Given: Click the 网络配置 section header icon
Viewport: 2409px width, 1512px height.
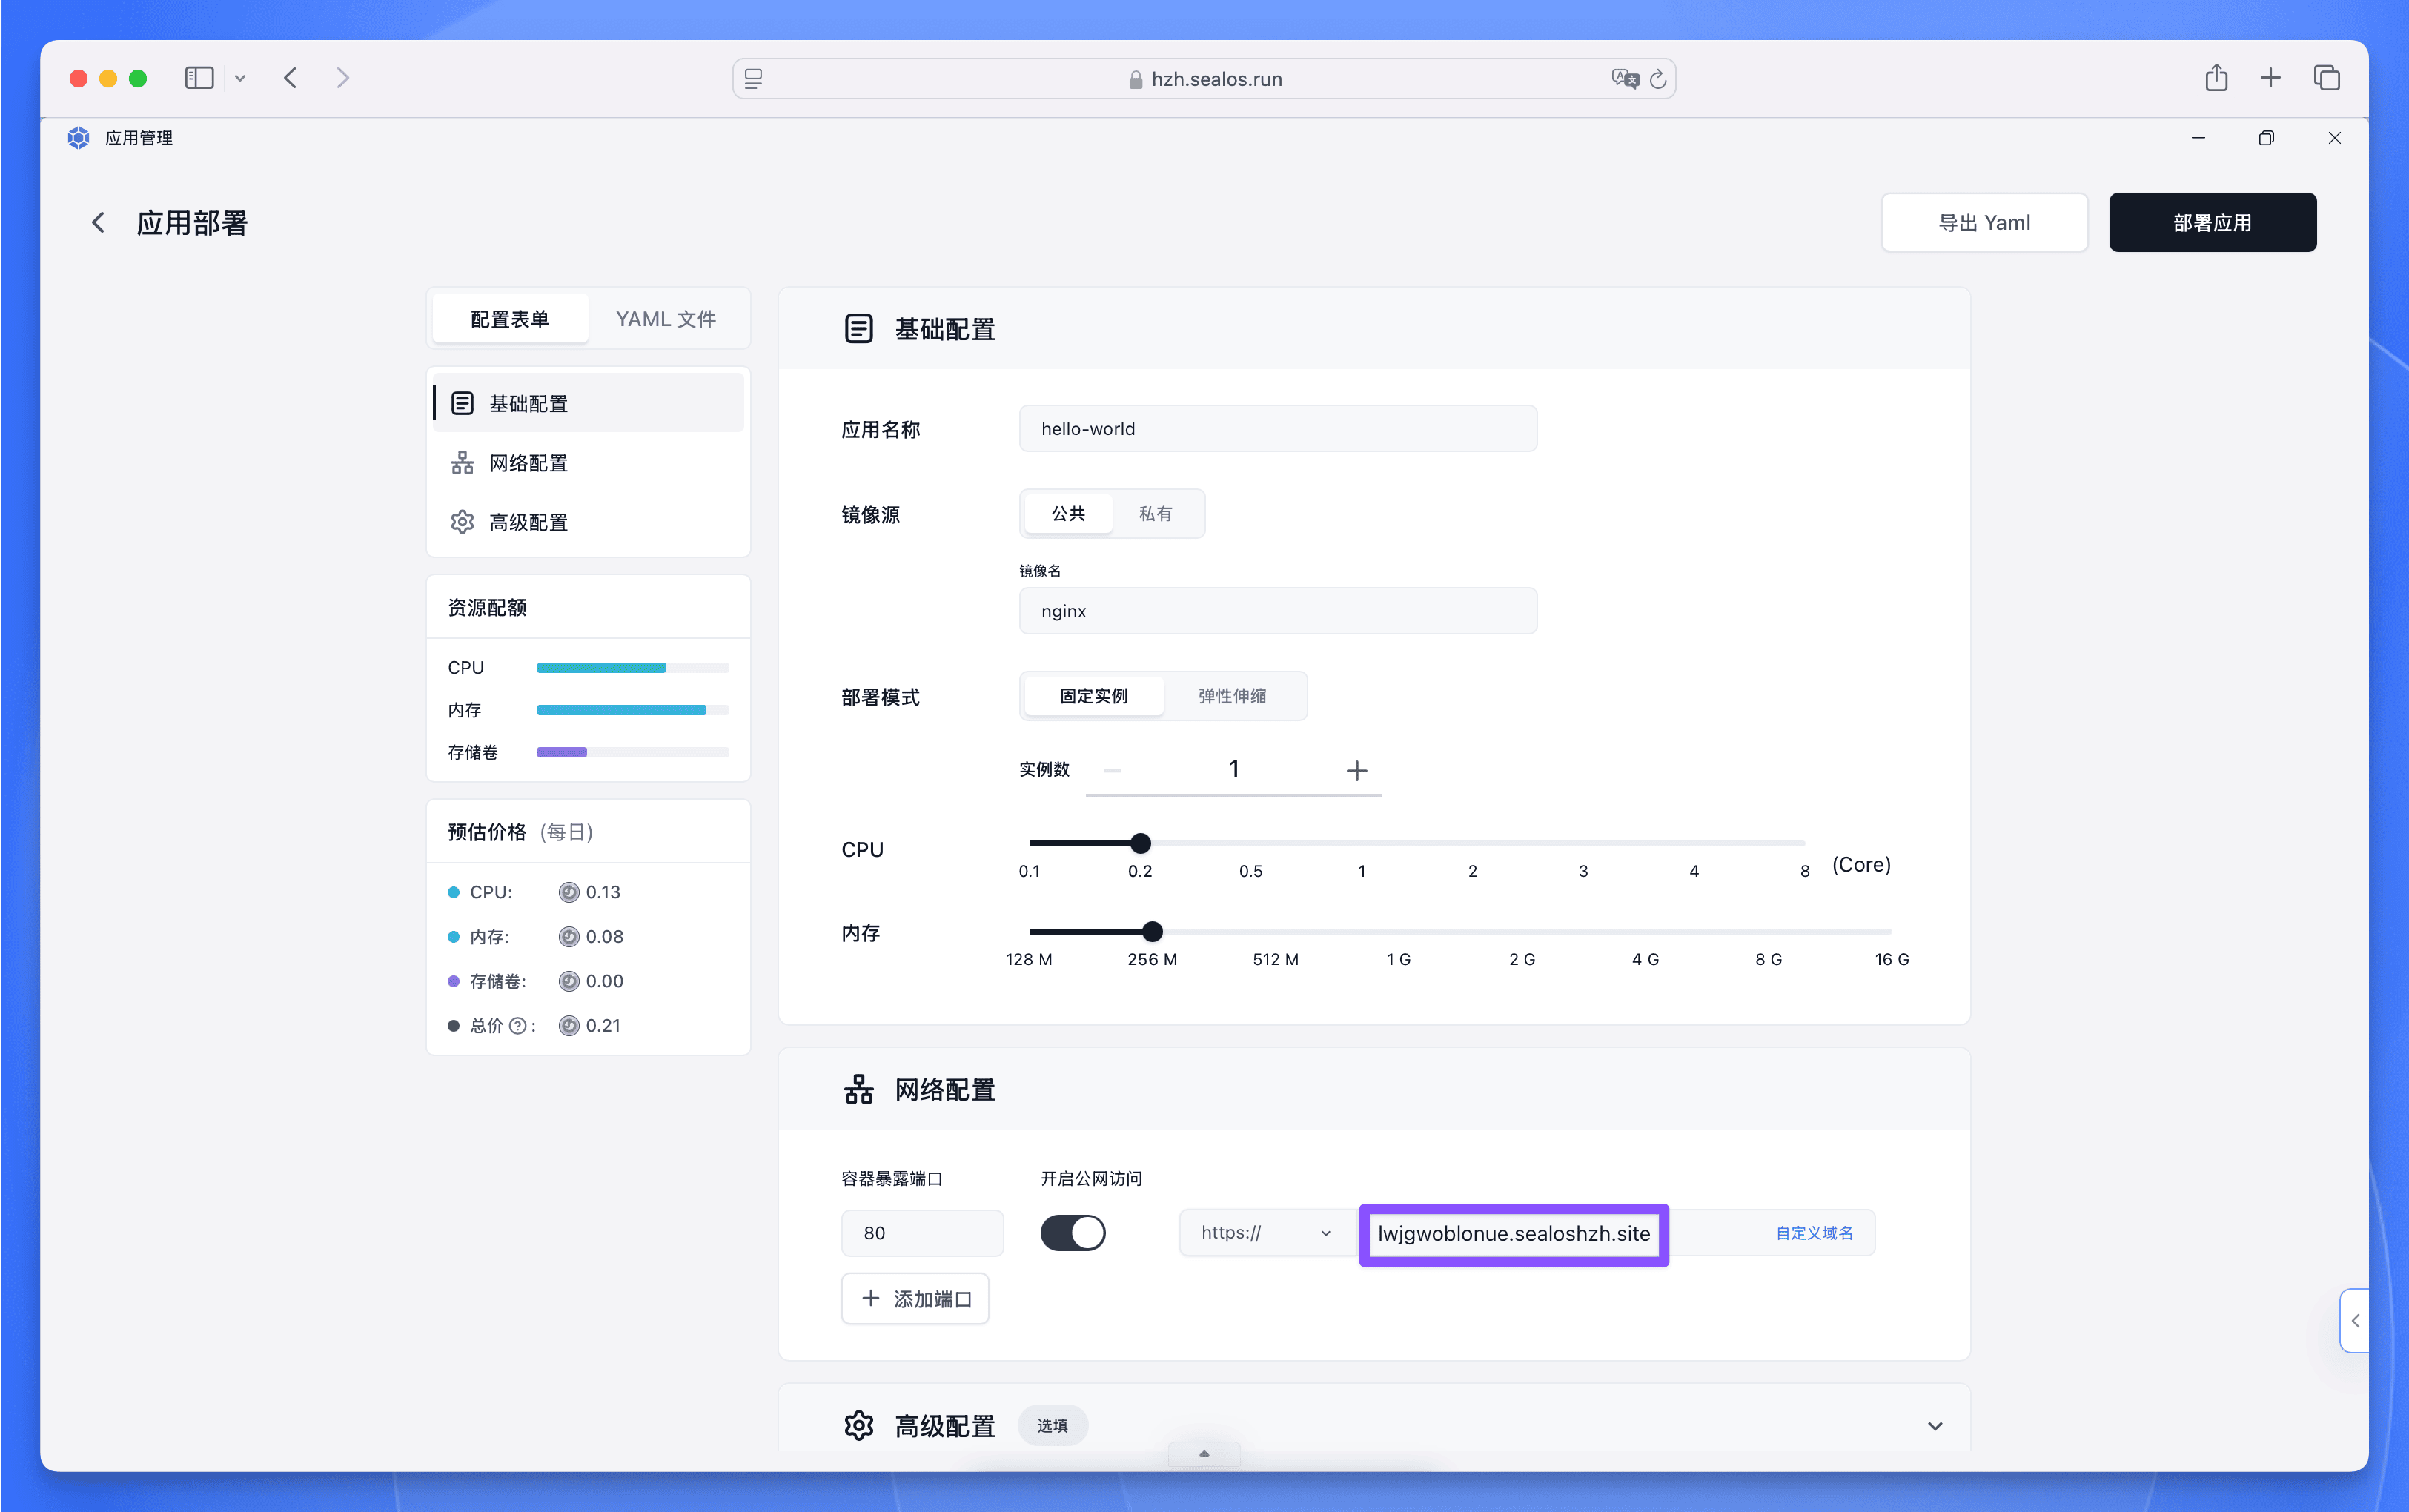Looking at the screenshot, I should pyautogui.click(x=858, y=1089).
